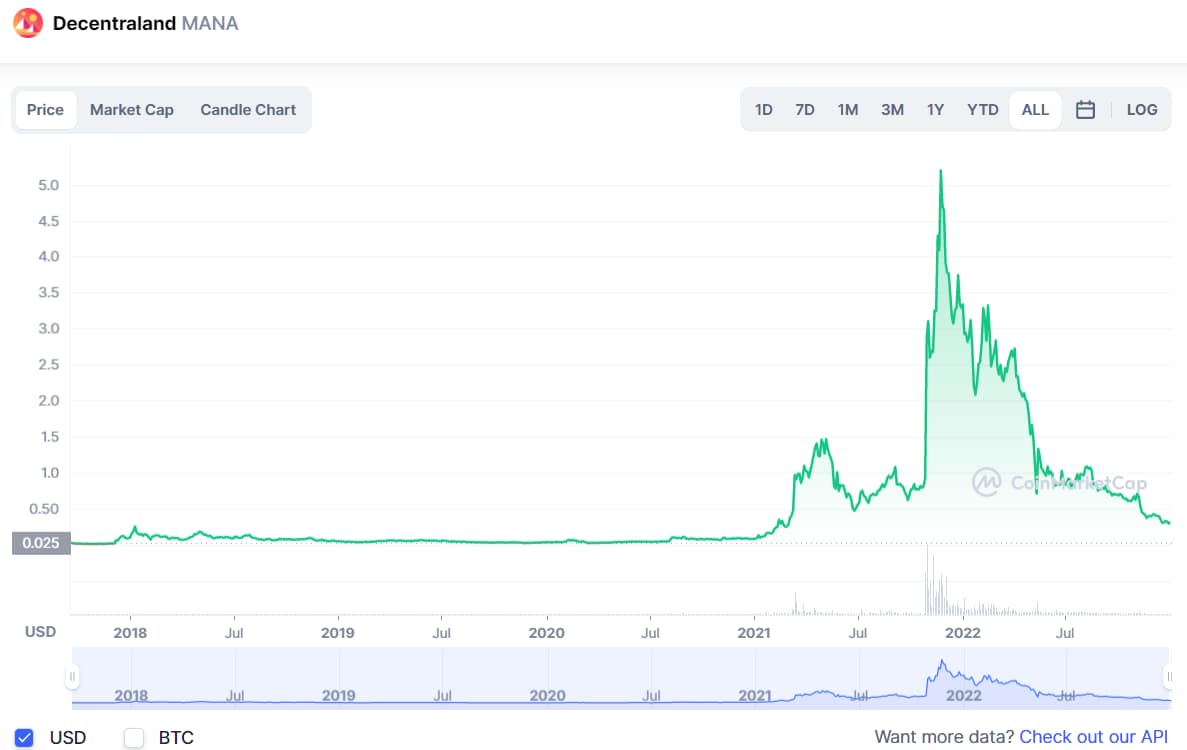The width and height of the screenshot is (1187, 750).
Task: Toggle the LOG scale button
Action: pyautogui.click(x=1141, y=110)
